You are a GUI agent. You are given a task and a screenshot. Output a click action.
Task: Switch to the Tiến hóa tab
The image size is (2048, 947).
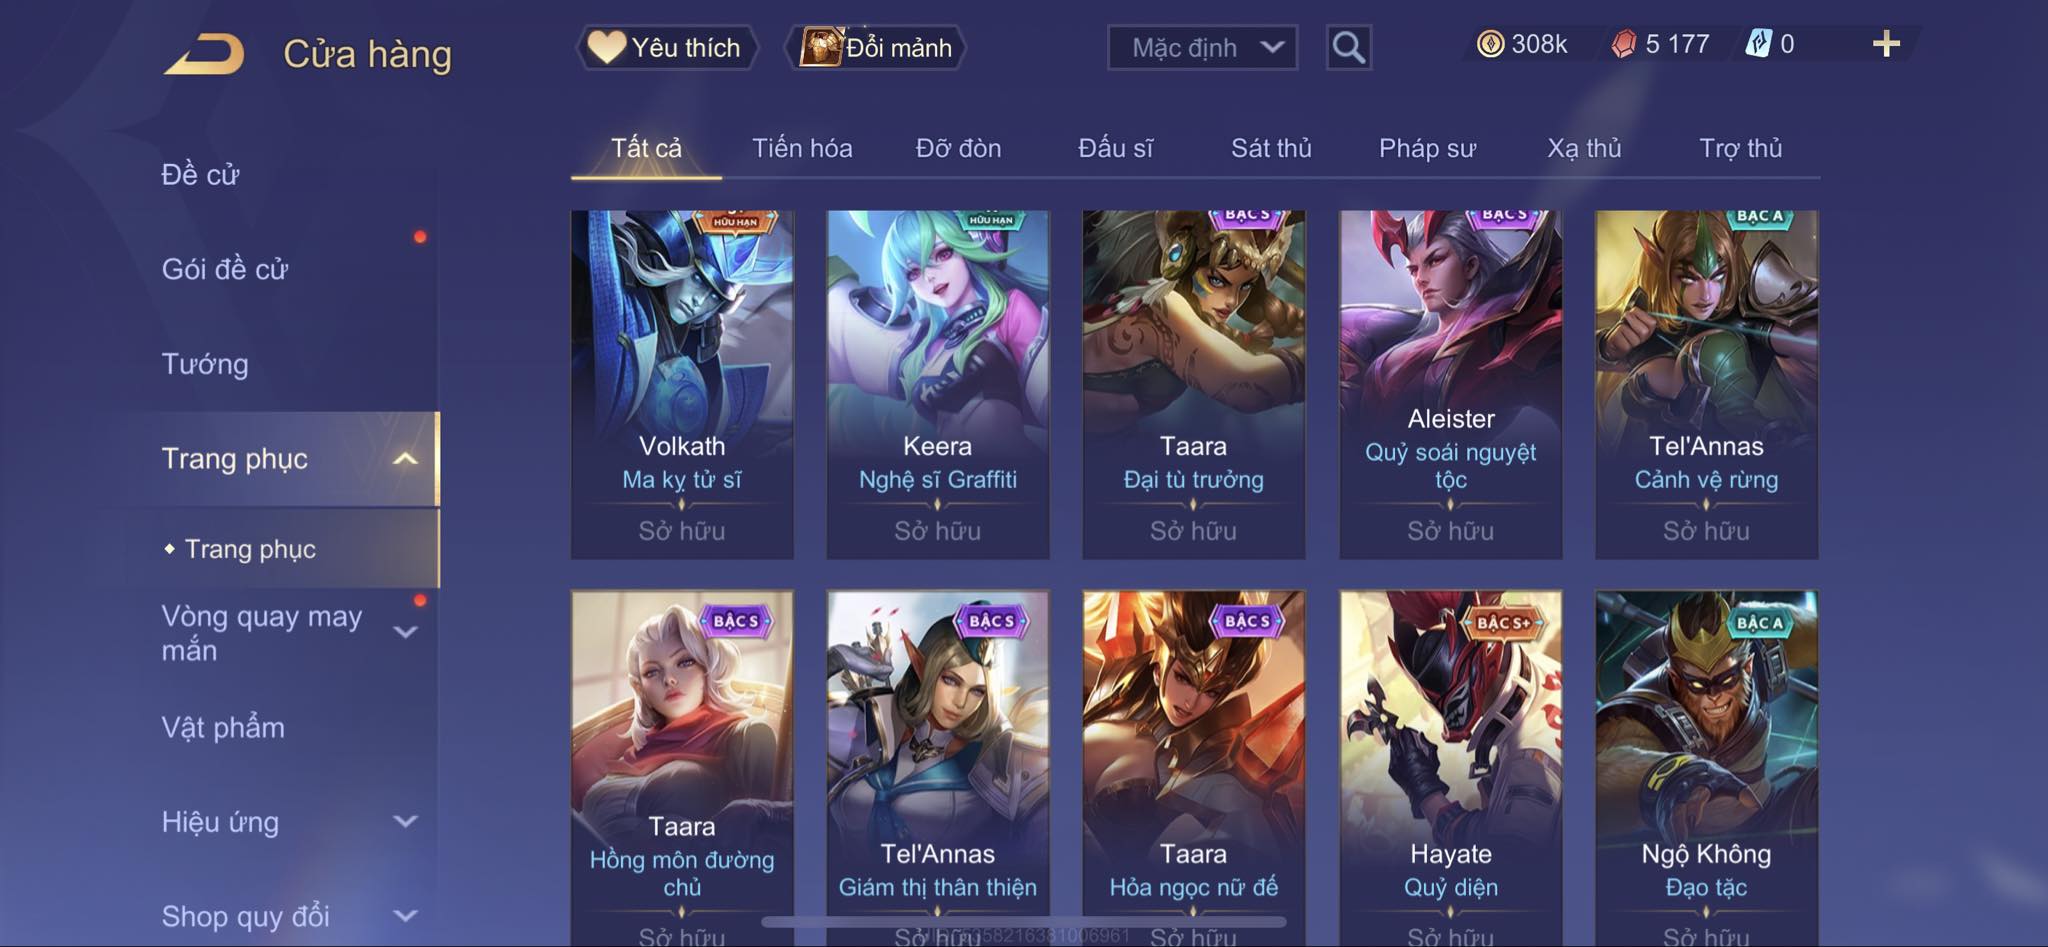coord(802,148)
